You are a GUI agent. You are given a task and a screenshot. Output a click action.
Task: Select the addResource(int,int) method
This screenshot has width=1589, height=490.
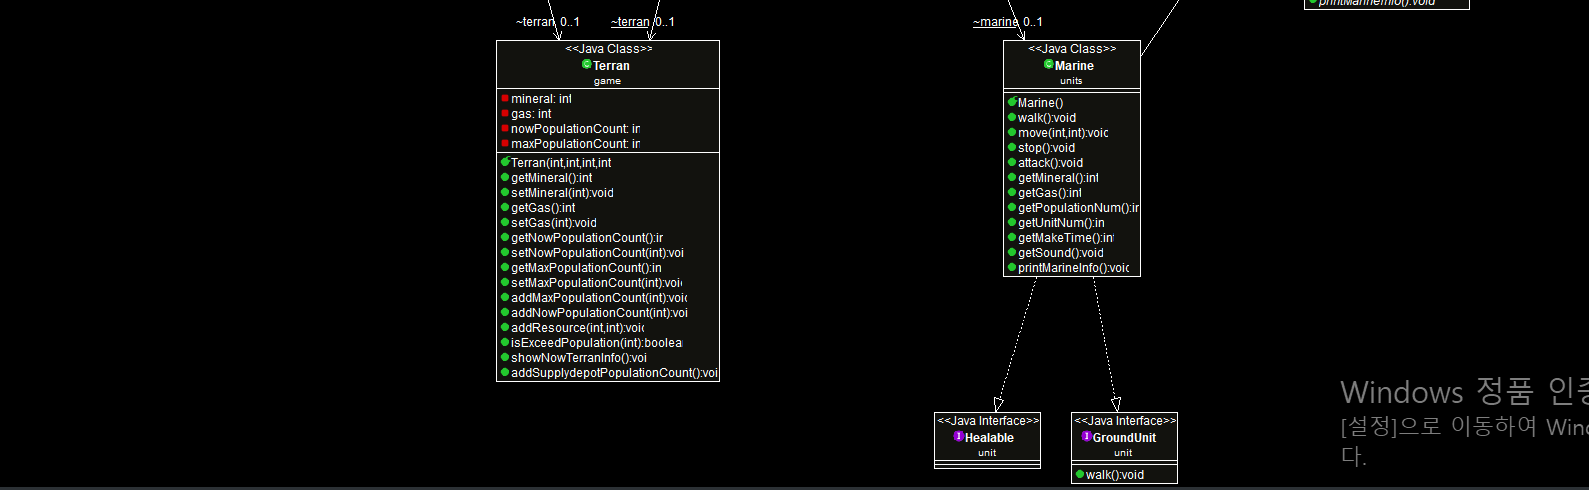click(x=577, y=328)
